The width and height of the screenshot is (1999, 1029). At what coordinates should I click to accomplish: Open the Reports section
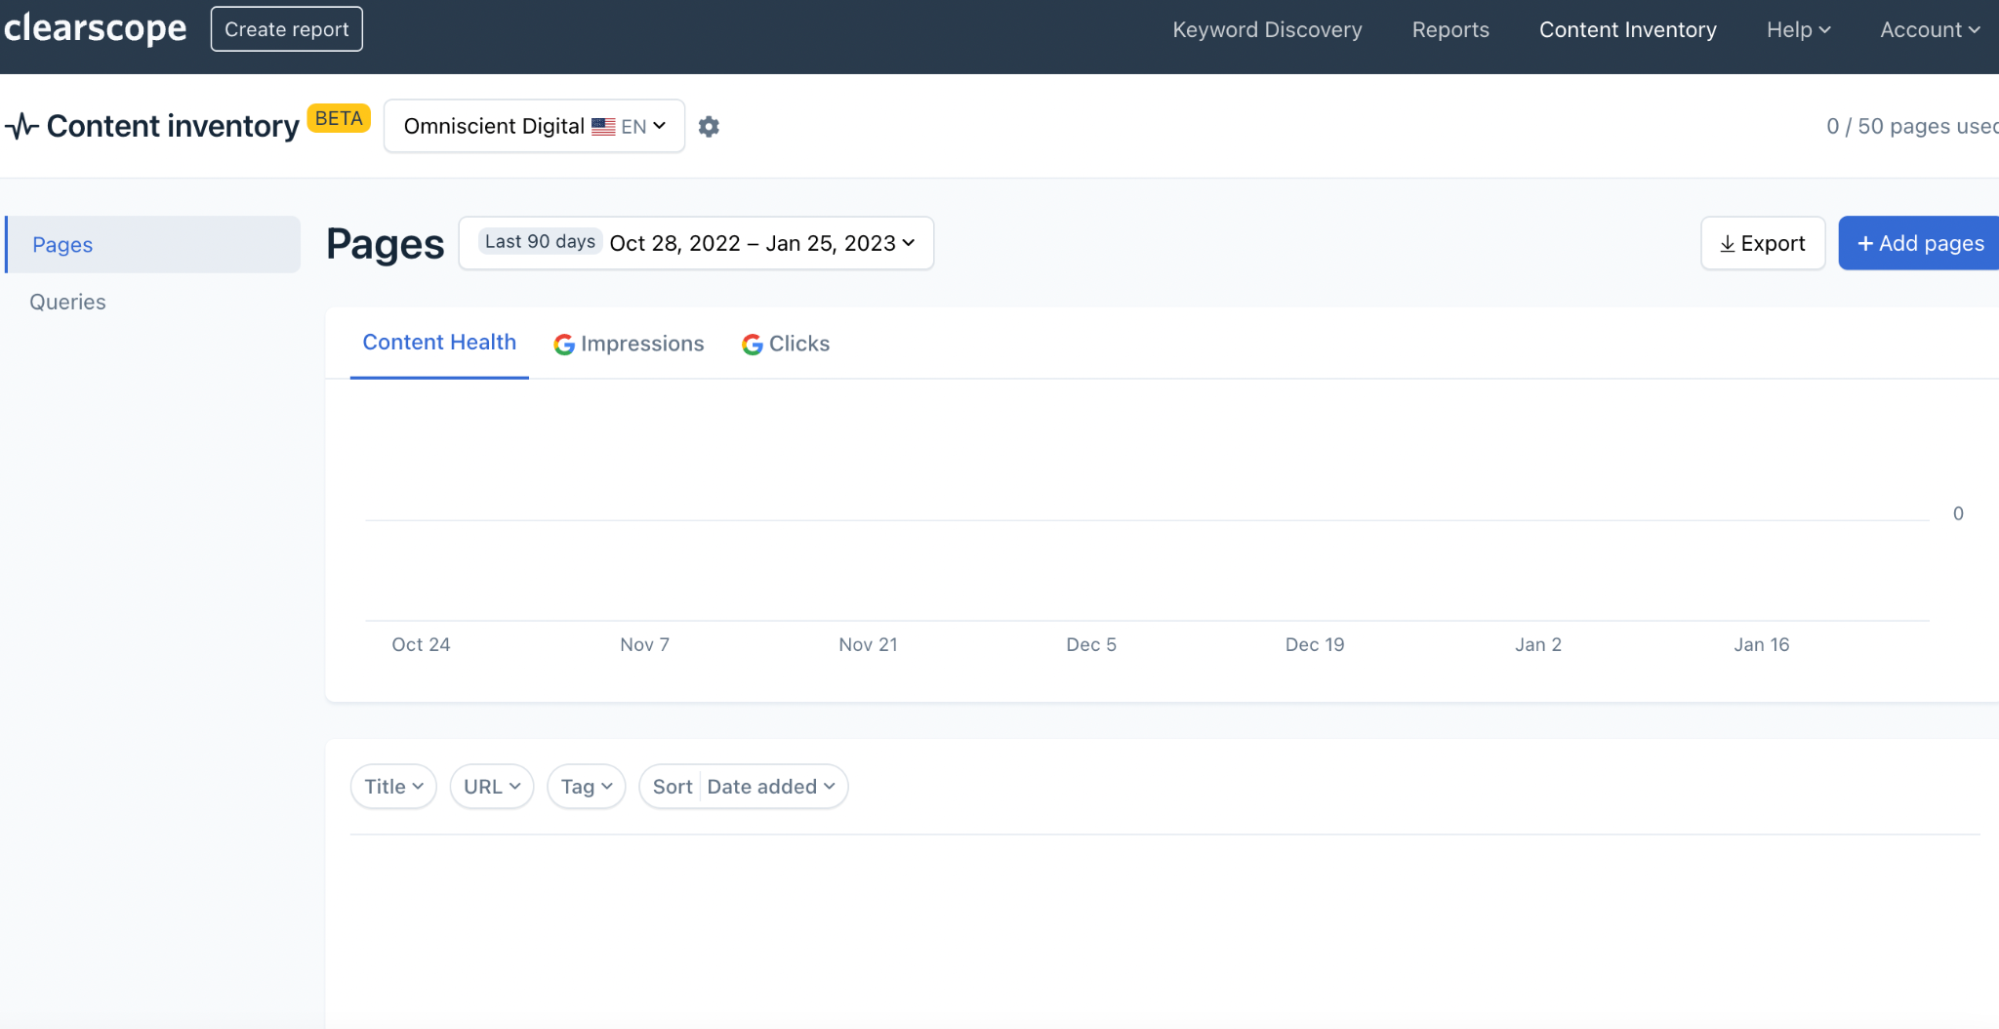pyautogui.click(x=1450, y=29)
